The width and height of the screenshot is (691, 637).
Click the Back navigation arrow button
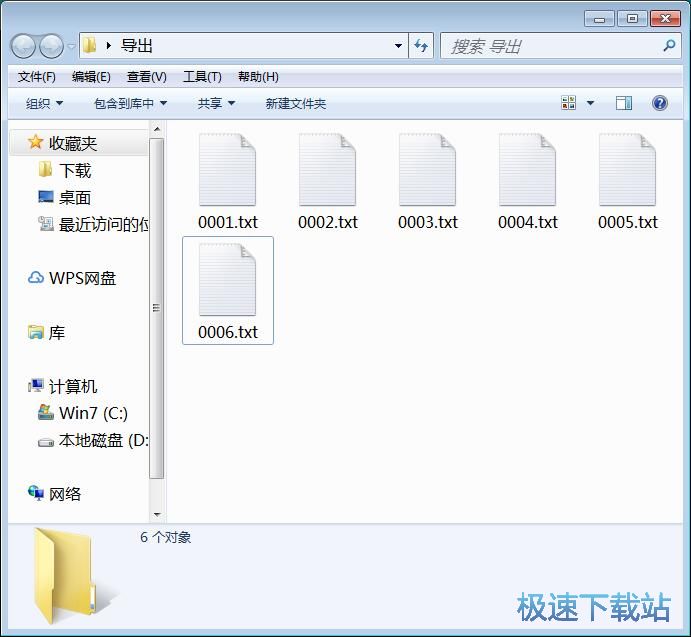pyautogui.click(x=22, y=46)
